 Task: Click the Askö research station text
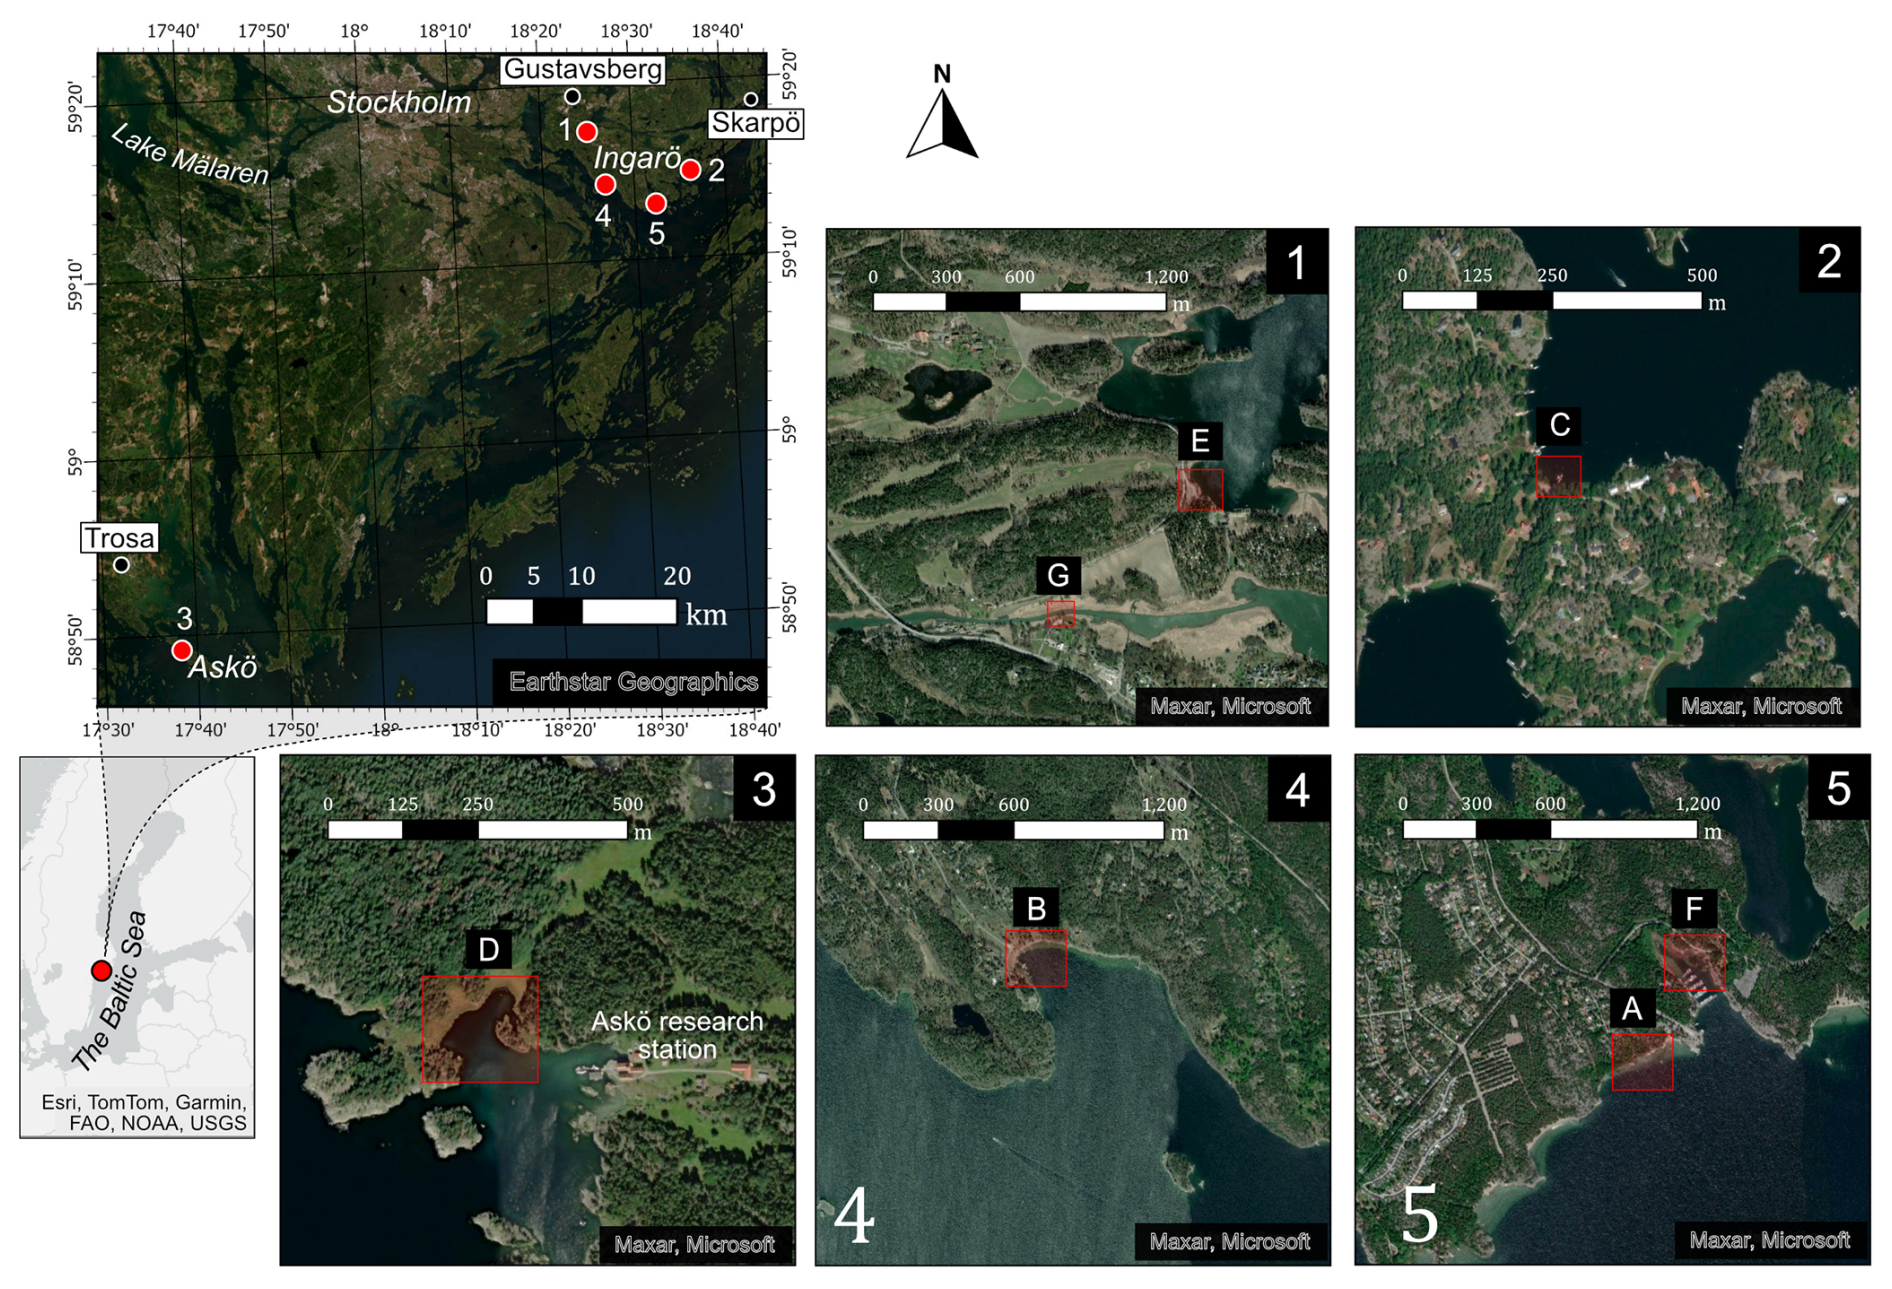(x=677, y=1035)
